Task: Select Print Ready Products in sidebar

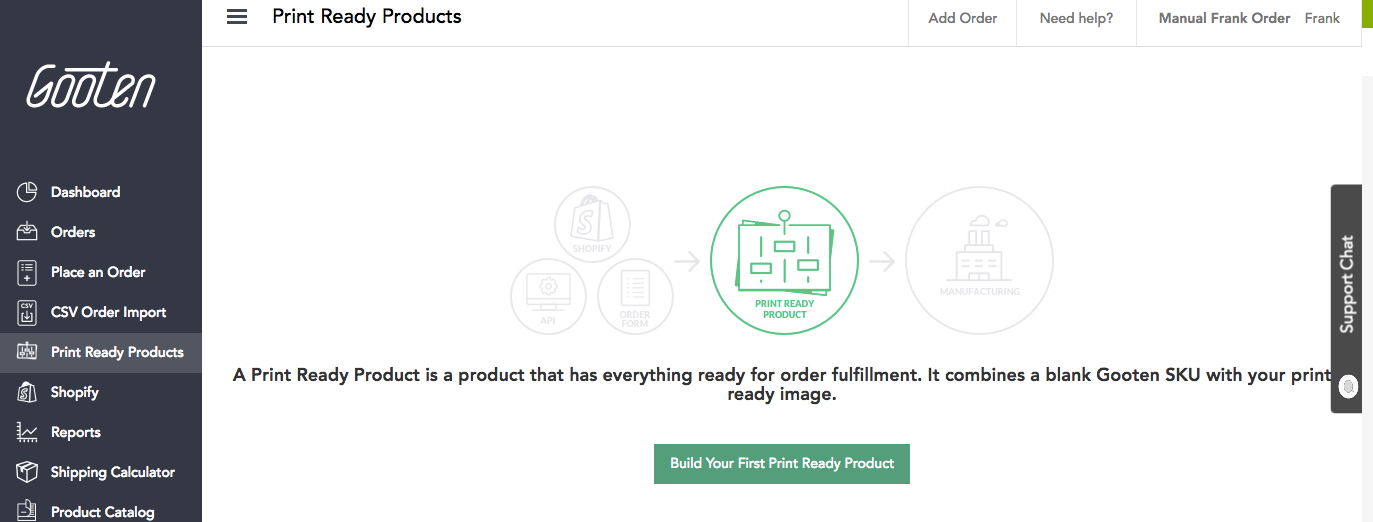Action: [x=117, y=352]
